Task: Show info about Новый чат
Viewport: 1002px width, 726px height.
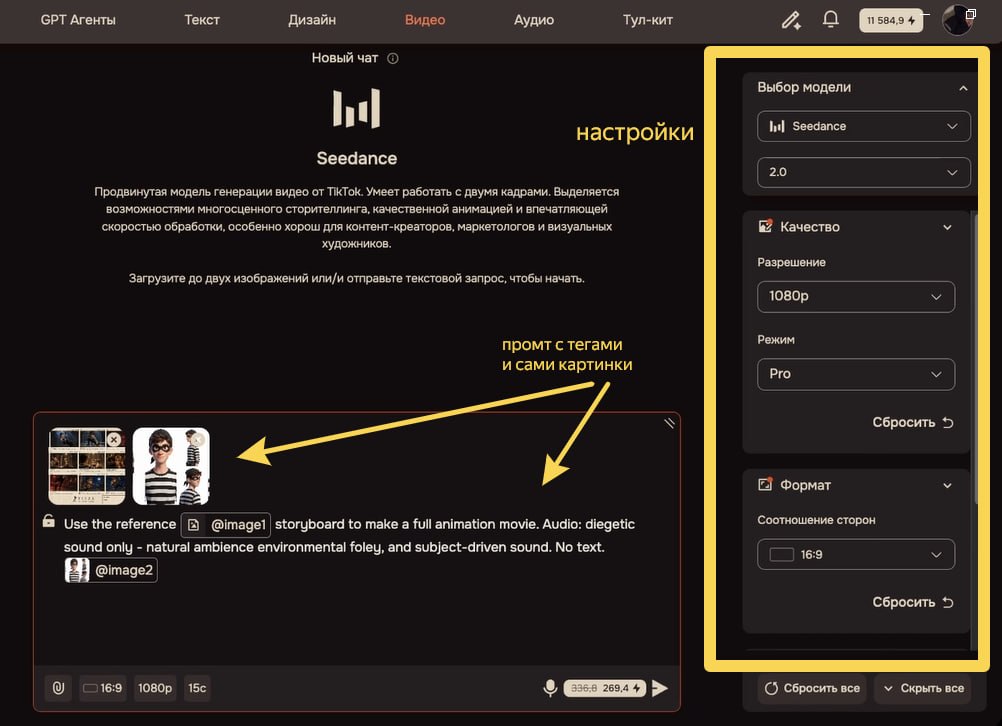Action: coord(393,58)
